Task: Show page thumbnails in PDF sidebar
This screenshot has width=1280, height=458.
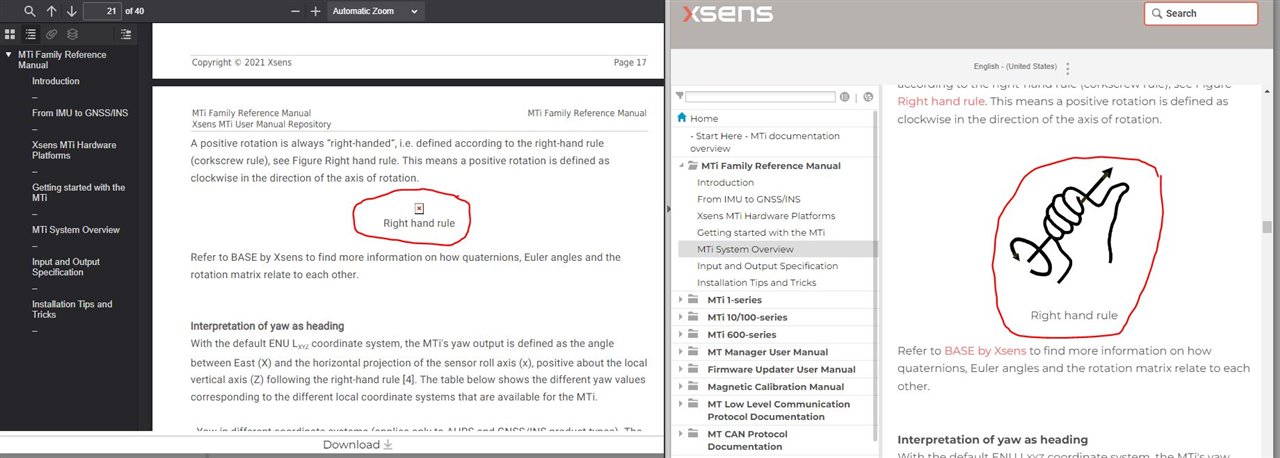Action: (10, 34)
